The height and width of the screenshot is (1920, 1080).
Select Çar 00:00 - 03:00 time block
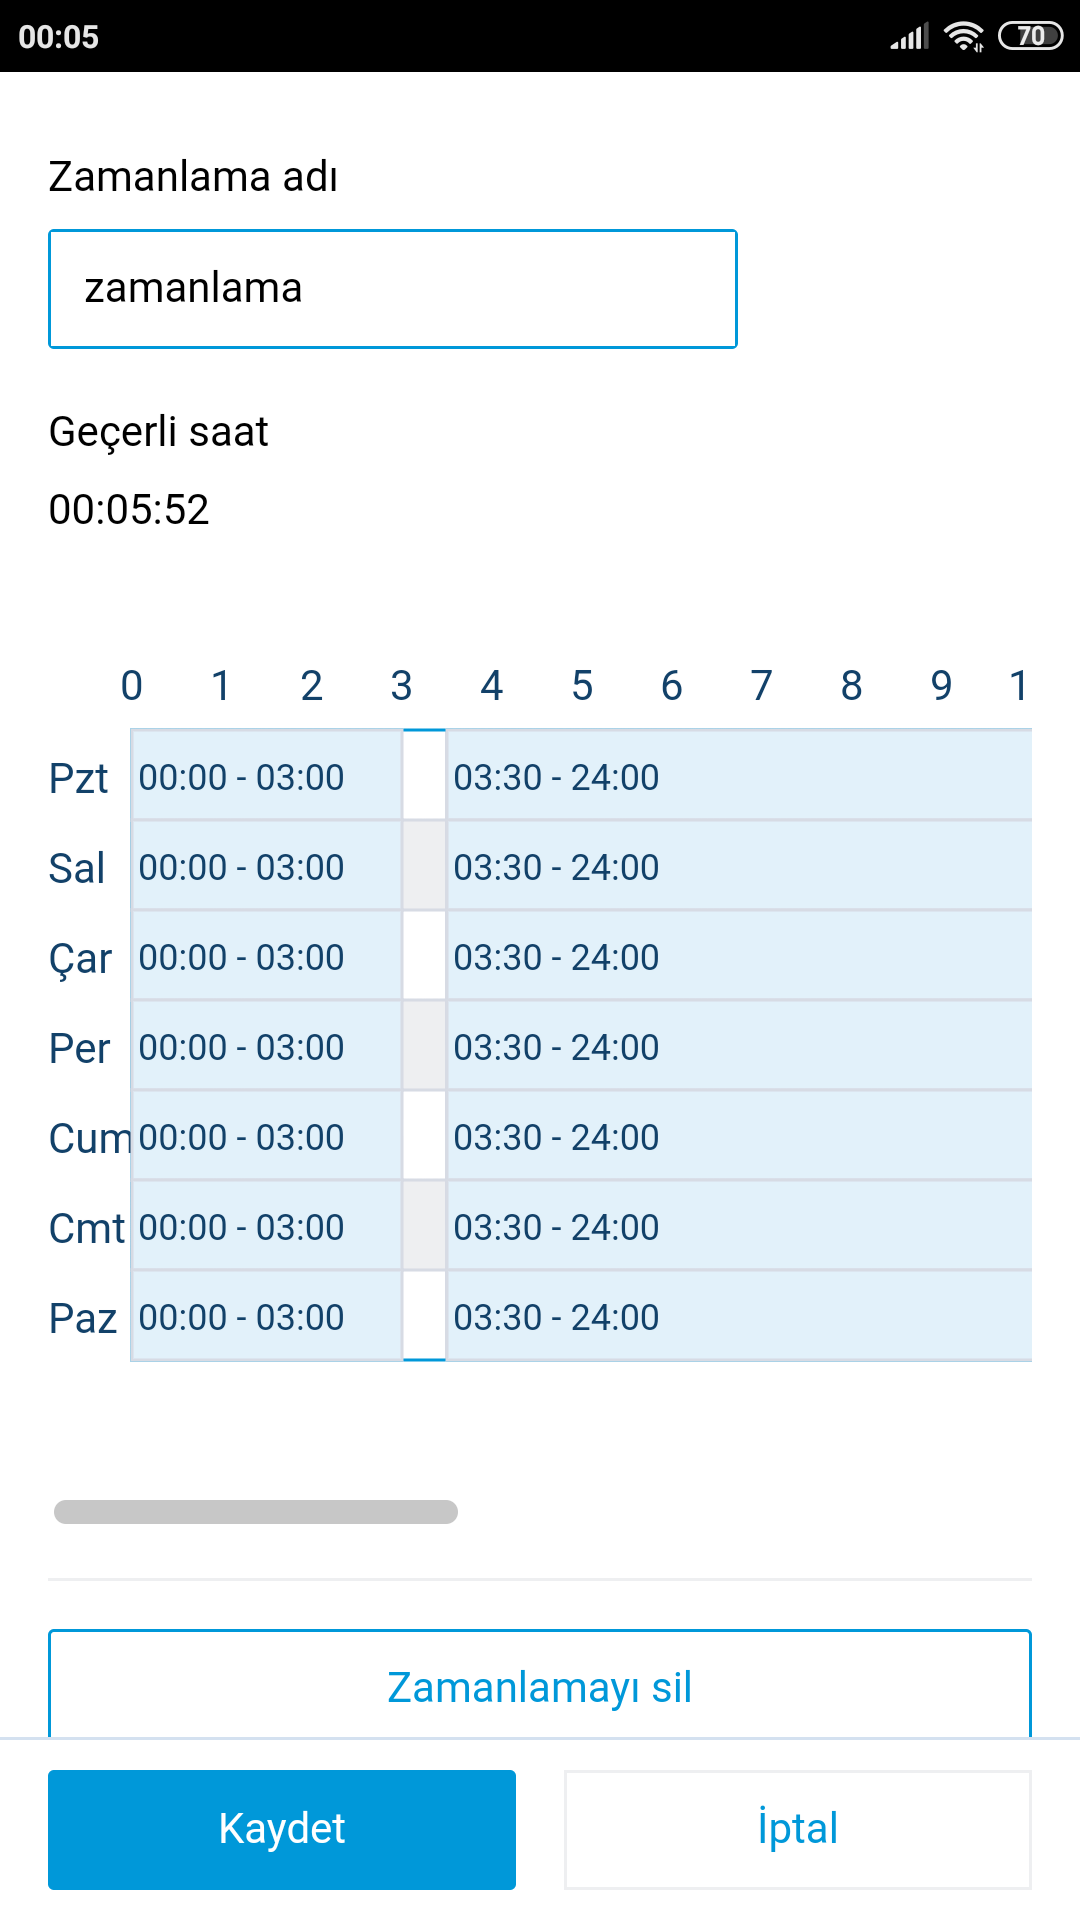click(267, 956)
